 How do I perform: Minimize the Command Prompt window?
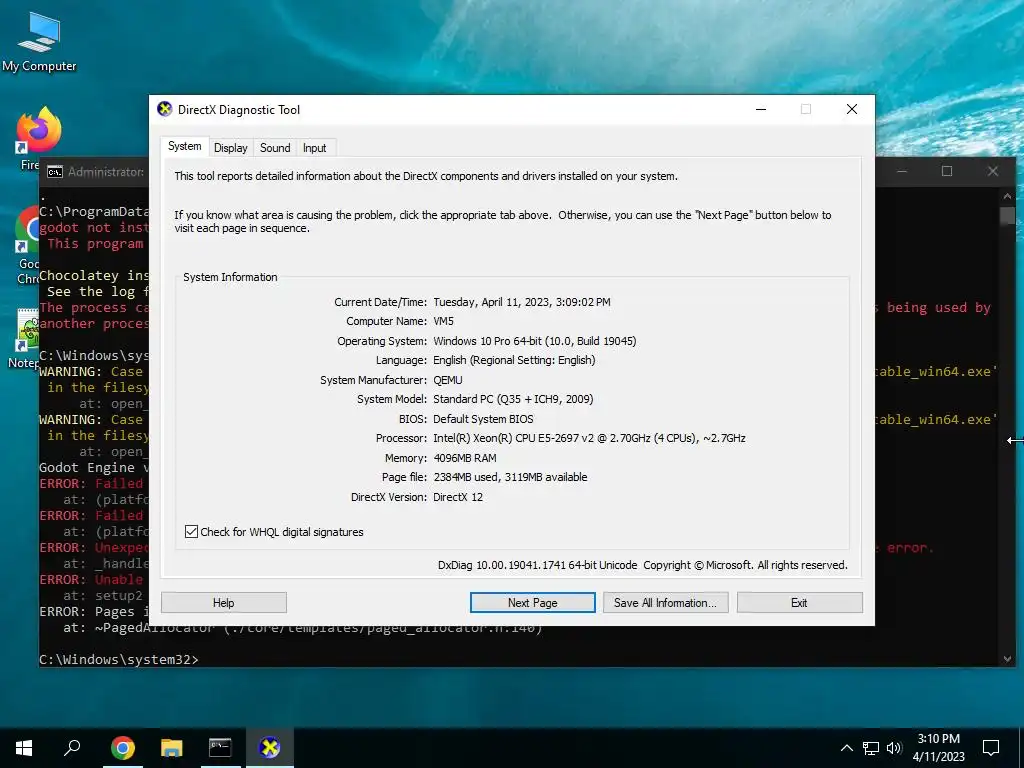coord(903,171)
